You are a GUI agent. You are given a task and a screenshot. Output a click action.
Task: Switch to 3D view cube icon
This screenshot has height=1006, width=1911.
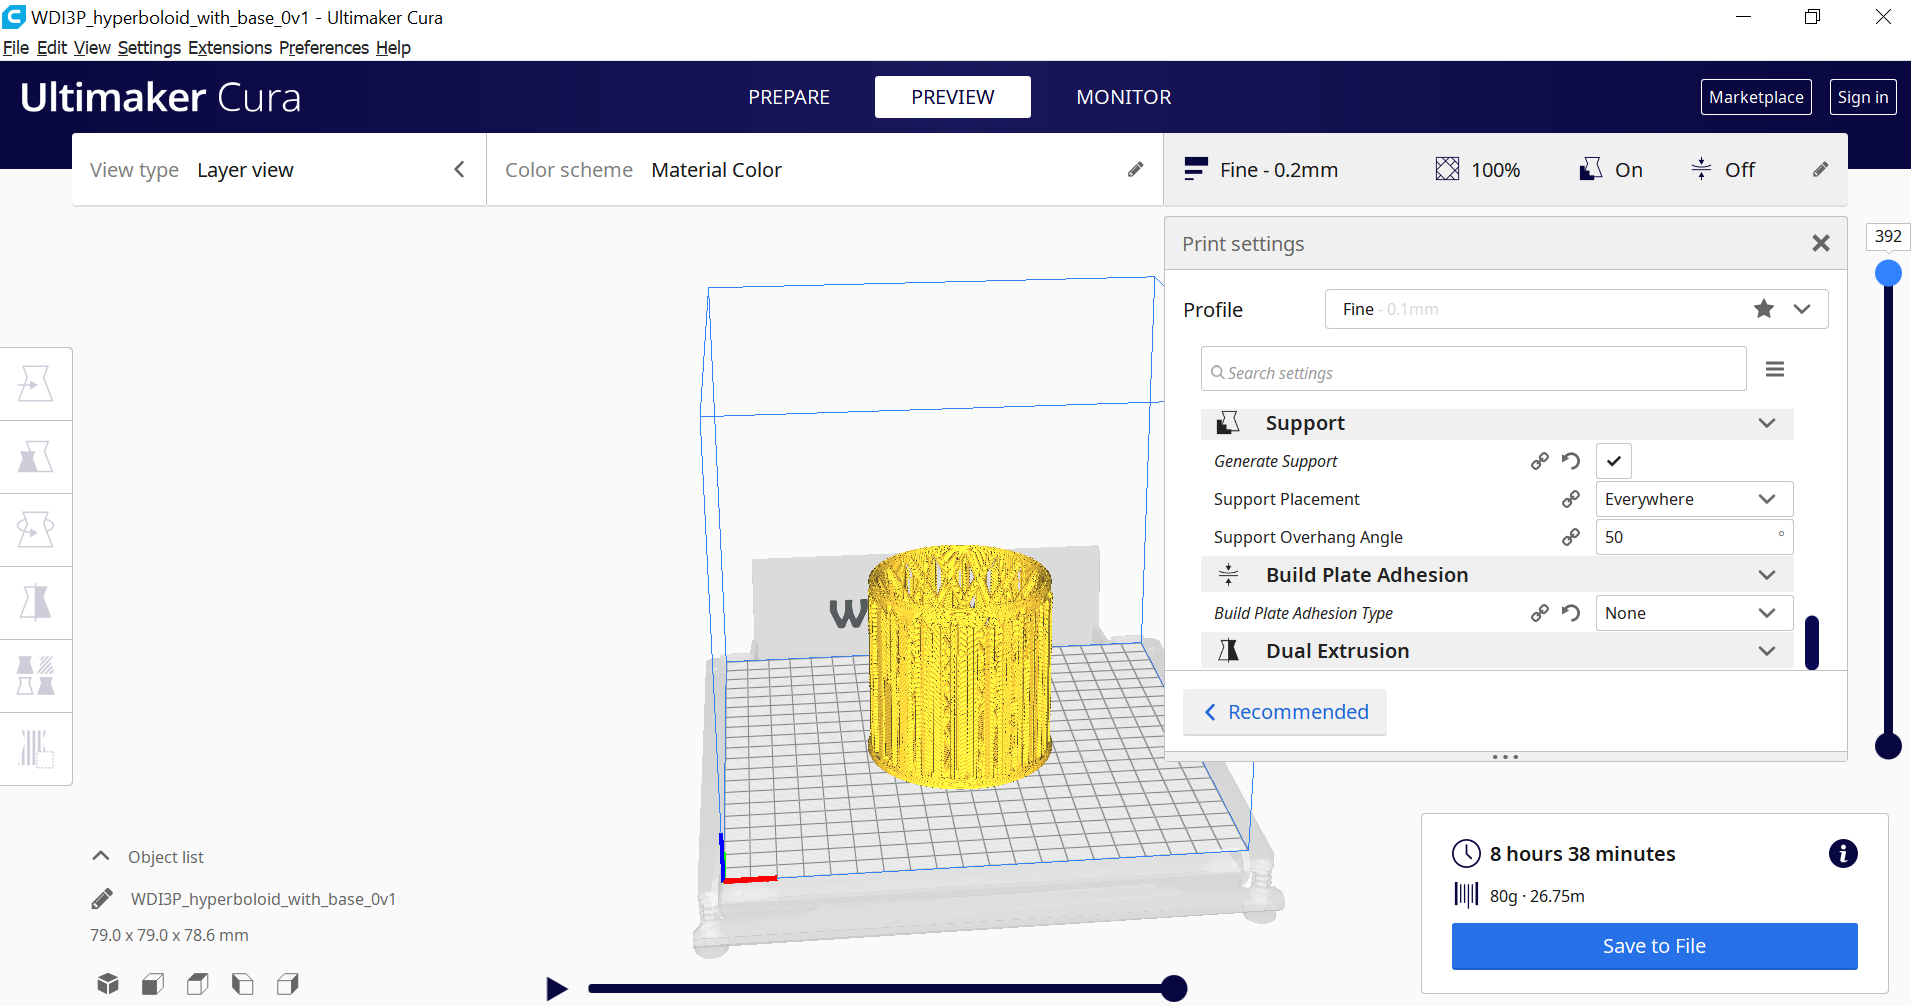pyautogui.click(x=108, y=984)
